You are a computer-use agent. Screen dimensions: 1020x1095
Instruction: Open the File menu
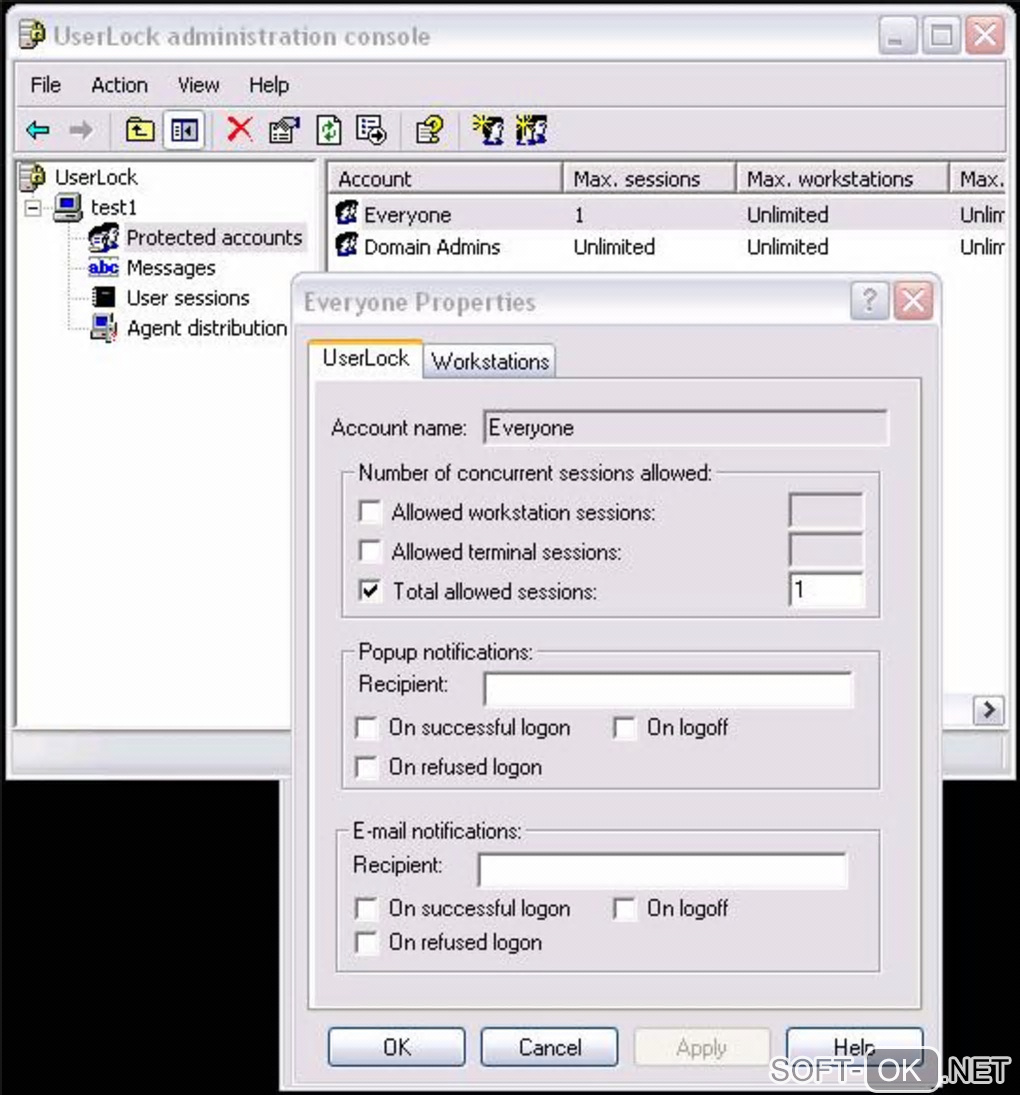[45, 85]
